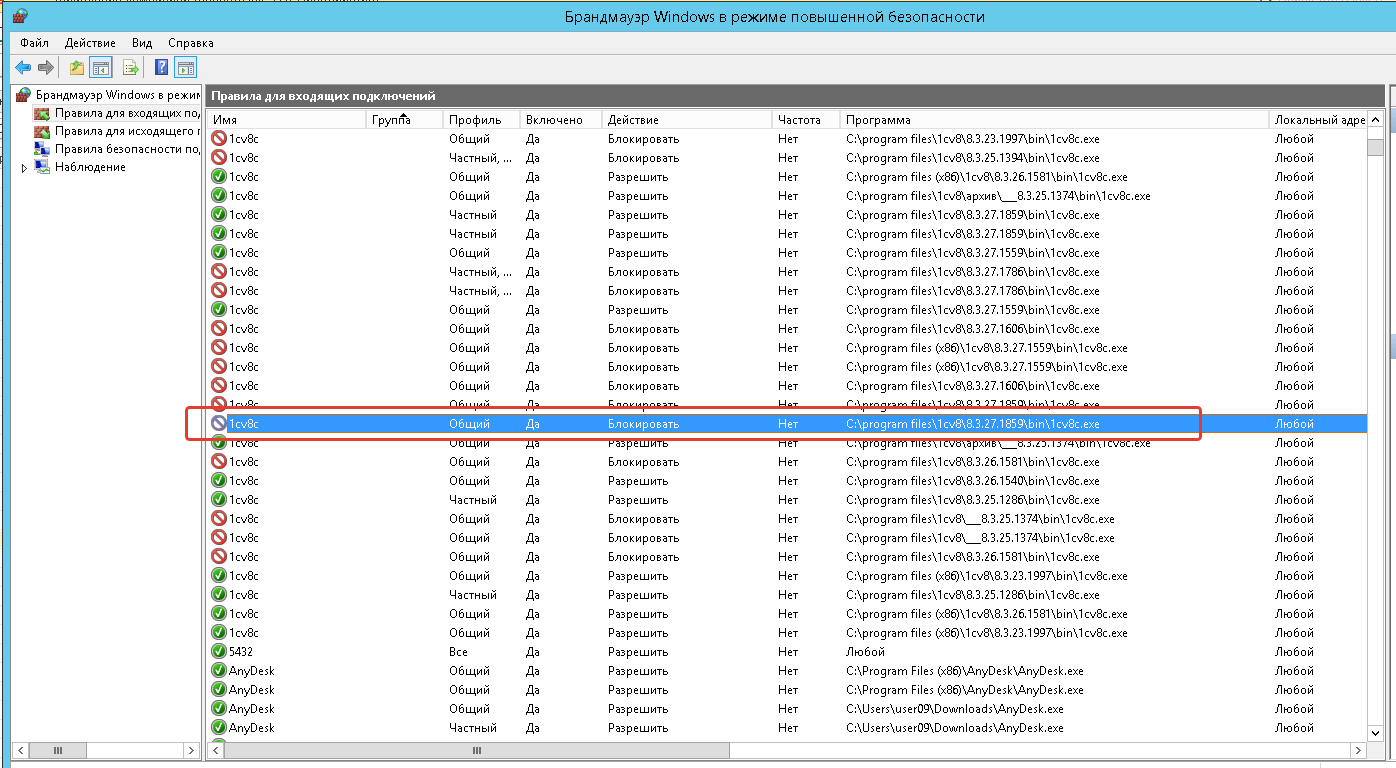This screenshot has height=768, width=1396.
Task: Select the rule named 5432
Action: (x=241, y=652)
